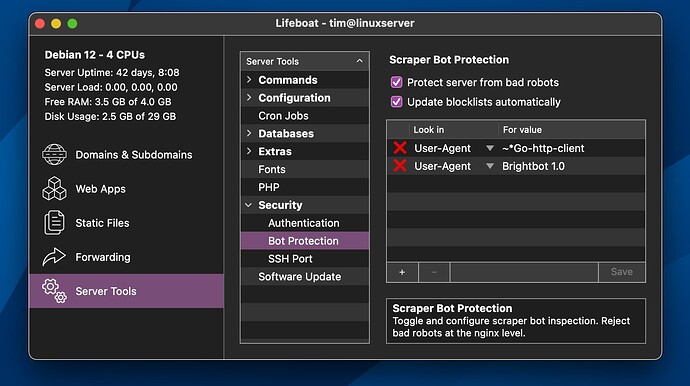Select Fonts in the tools list

tap(305, 169)
